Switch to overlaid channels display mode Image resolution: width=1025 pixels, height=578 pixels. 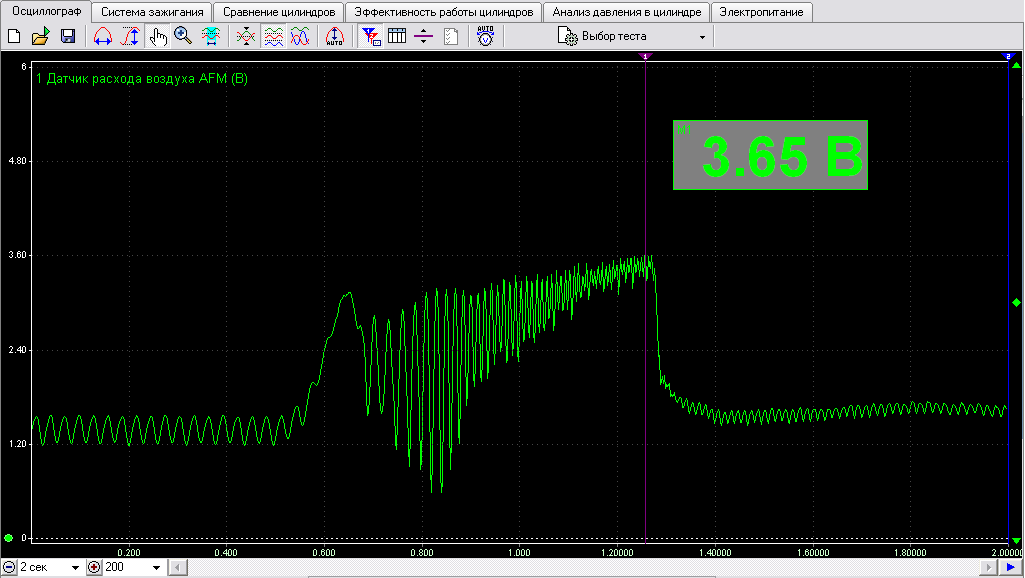300,37
